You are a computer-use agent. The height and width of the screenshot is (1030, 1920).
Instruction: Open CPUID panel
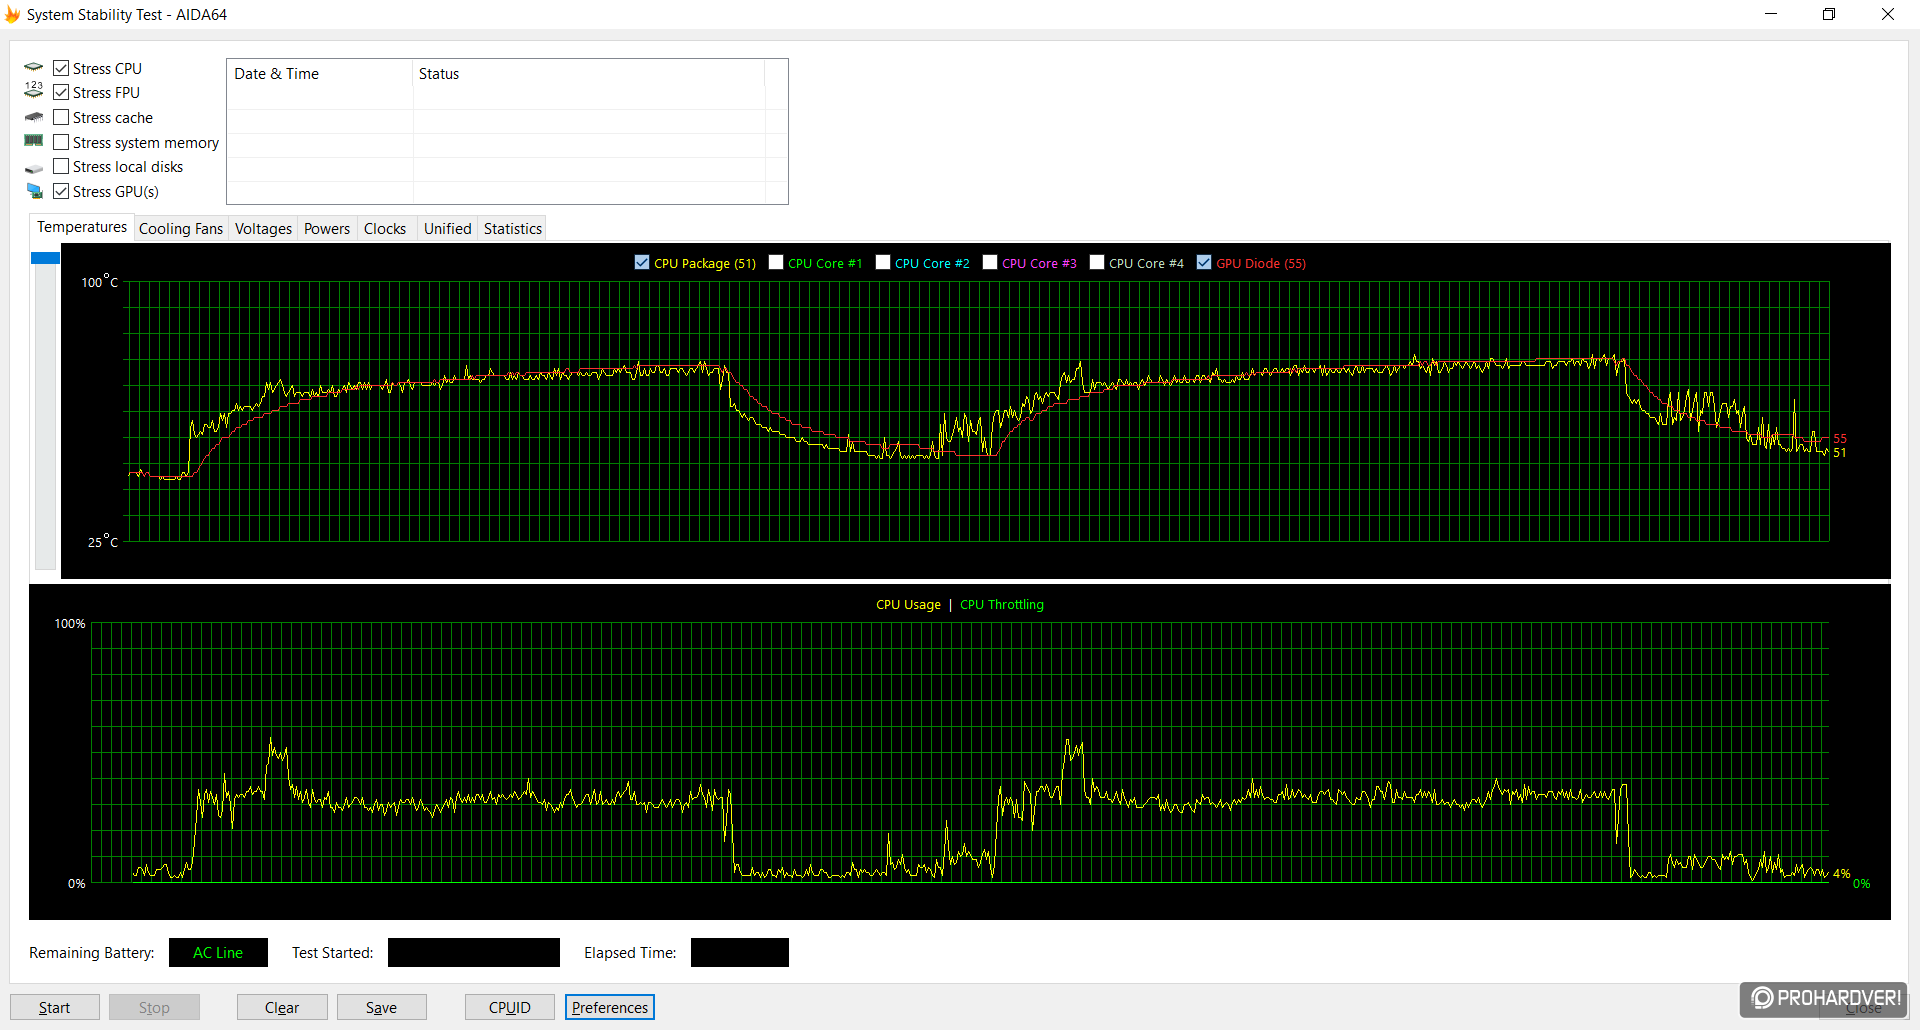[510, 1007]
